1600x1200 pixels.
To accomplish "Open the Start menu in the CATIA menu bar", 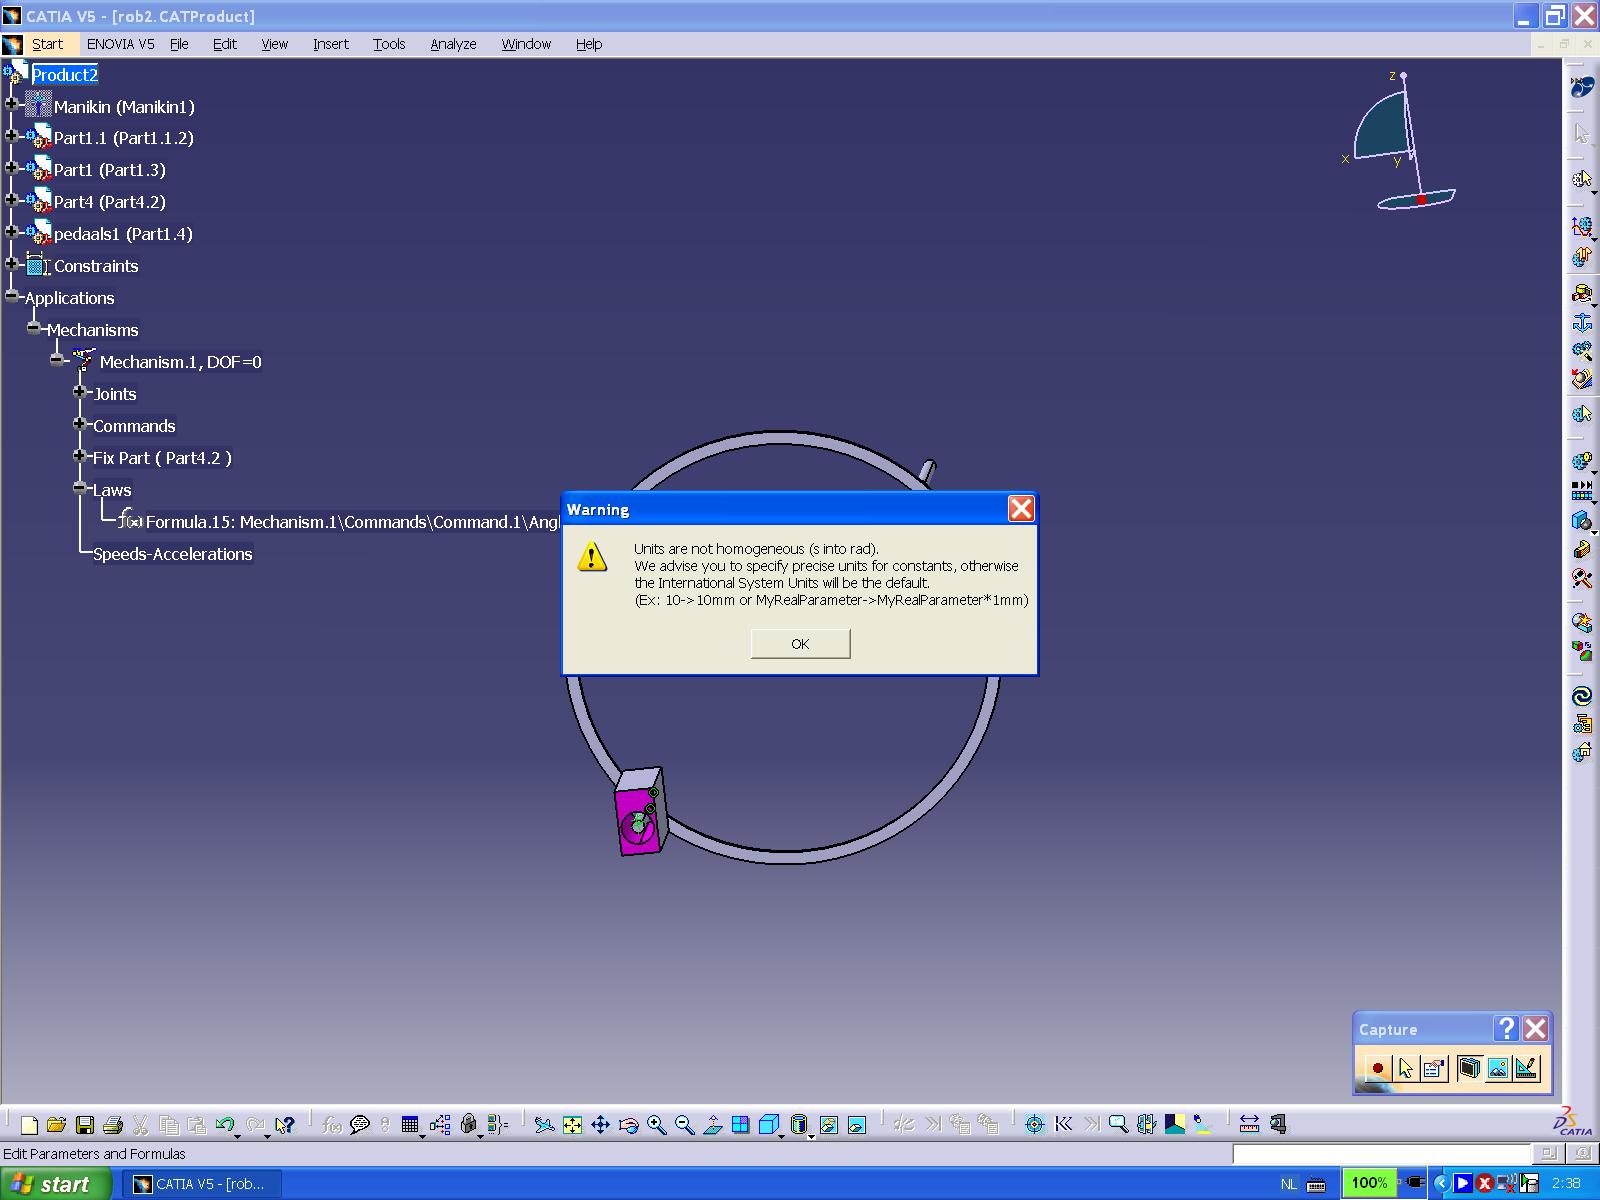I will (47, 44).
